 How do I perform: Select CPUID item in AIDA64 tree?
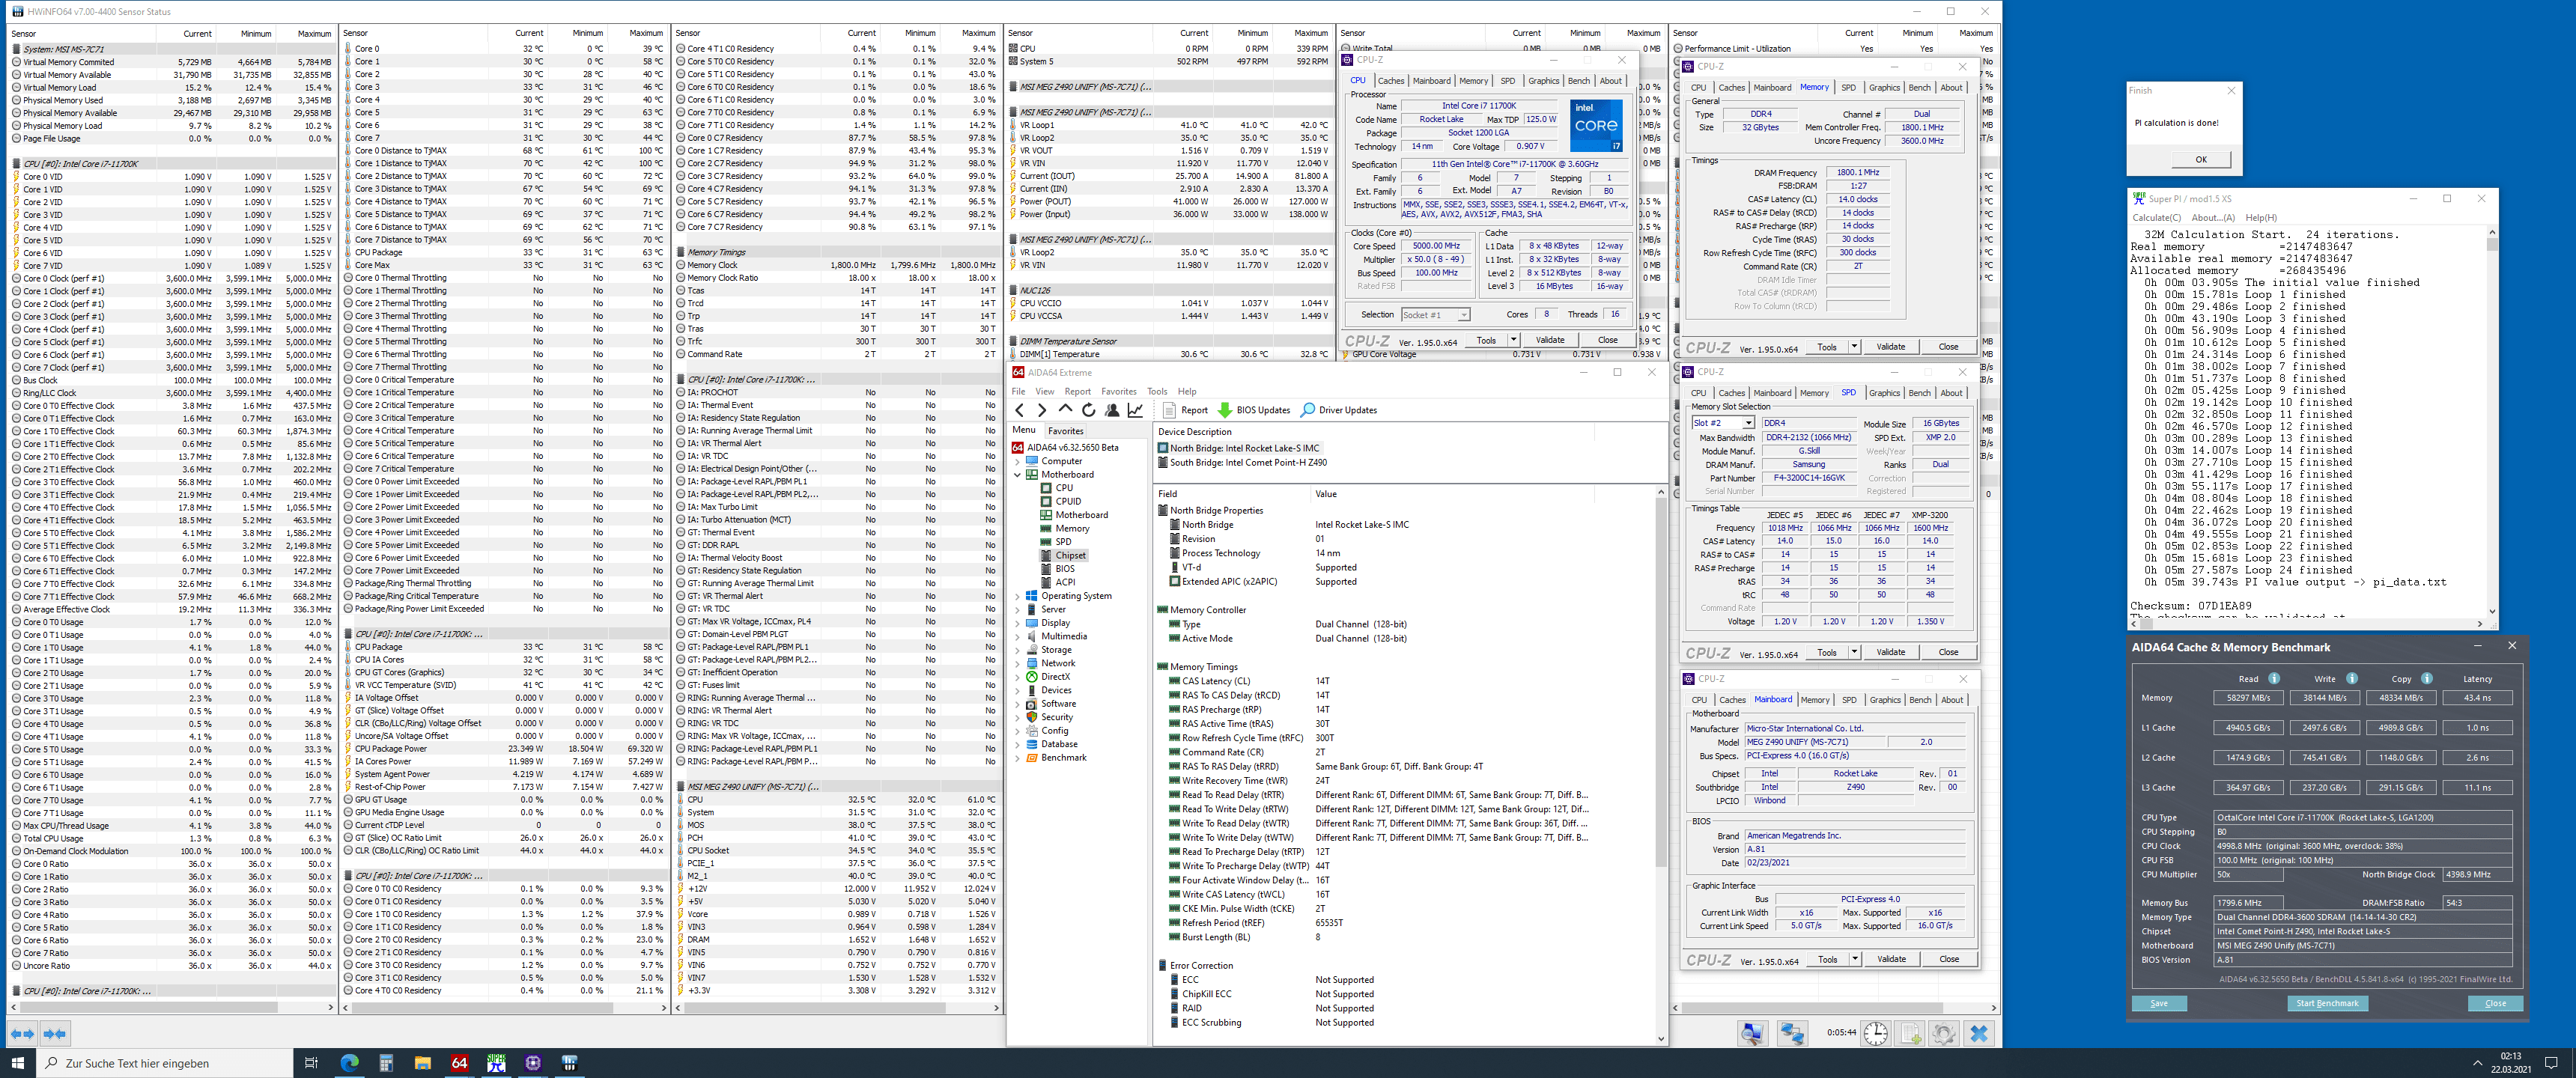click(x=1068, y=502)
